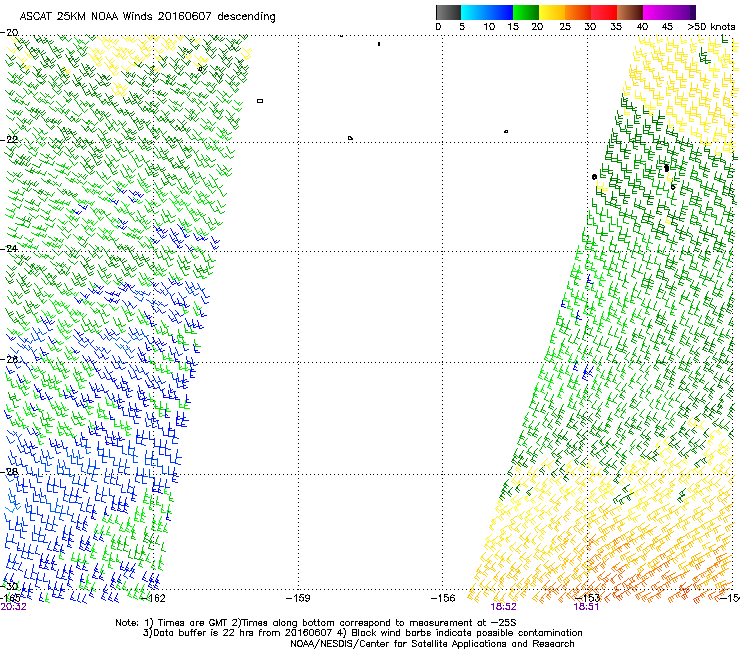Screen dimensions: 740x650
Task: Click the cyan-to-blue 5–15 knots color segment
Action: point(487,12)
